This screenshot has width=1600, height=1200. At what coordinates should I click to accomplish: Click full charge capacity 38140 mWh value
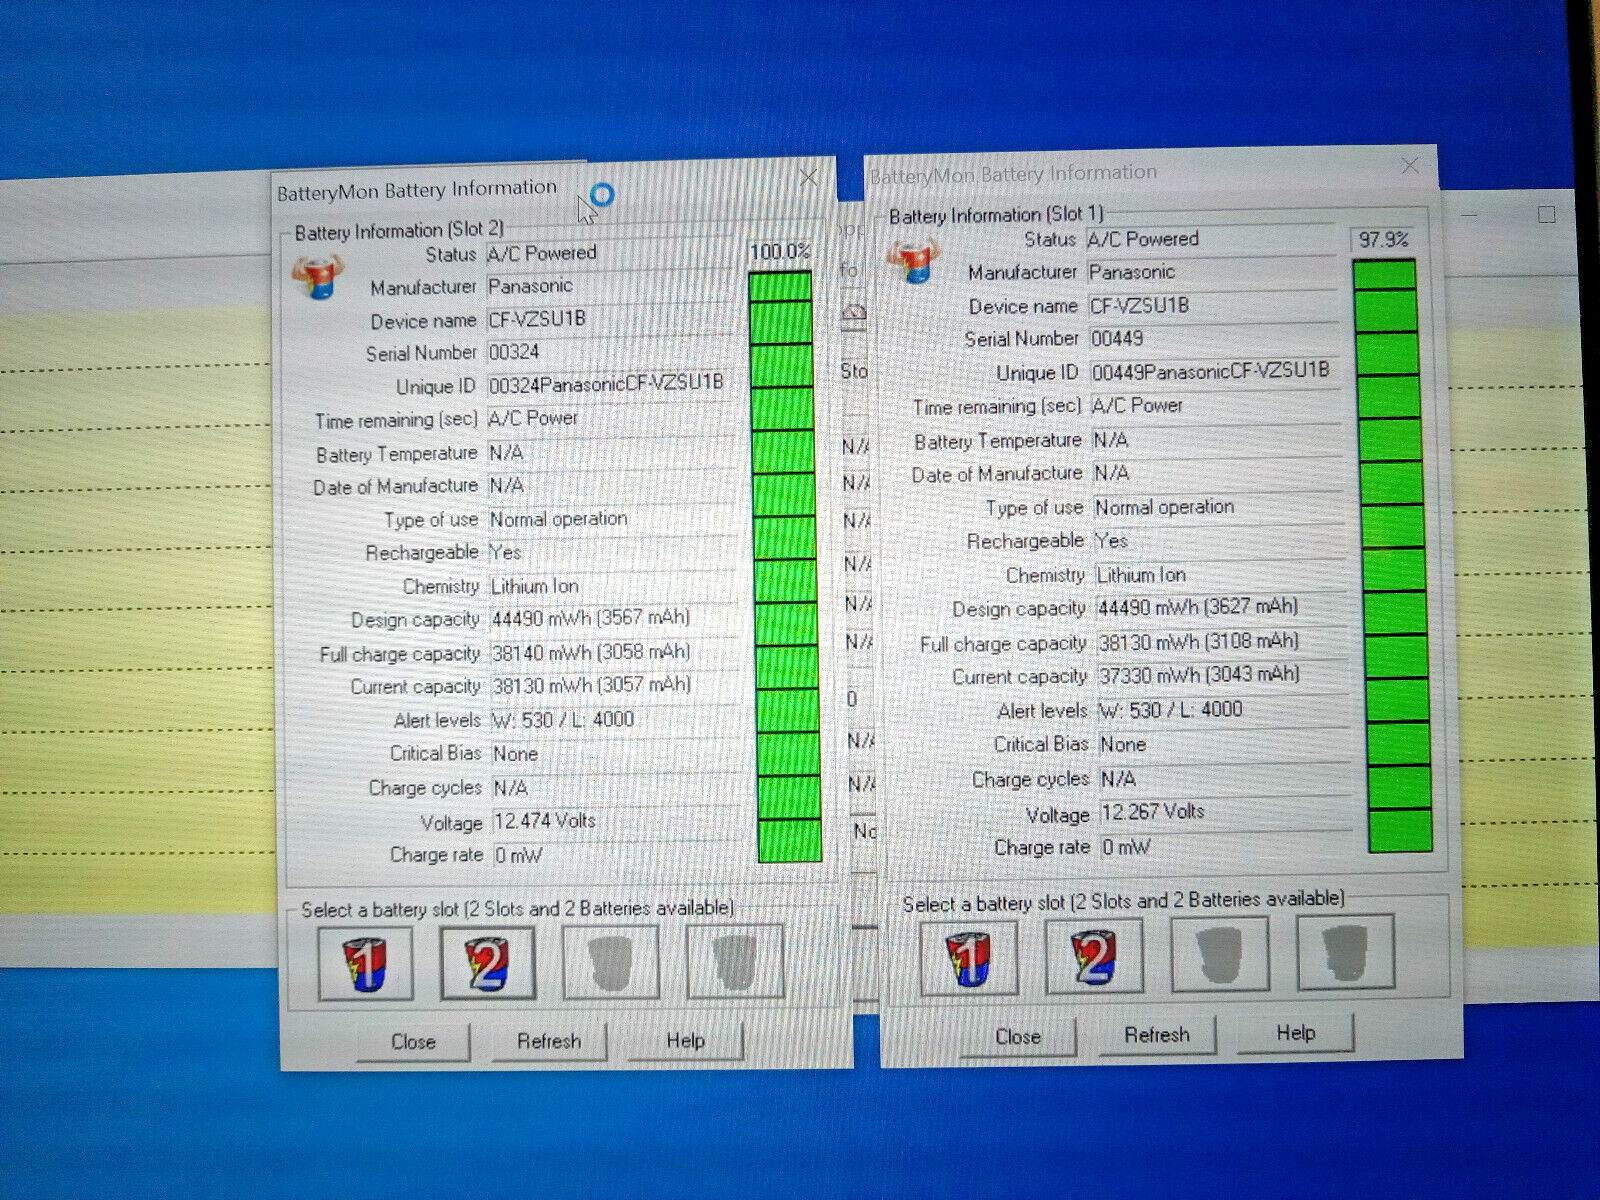coord(614,652)
